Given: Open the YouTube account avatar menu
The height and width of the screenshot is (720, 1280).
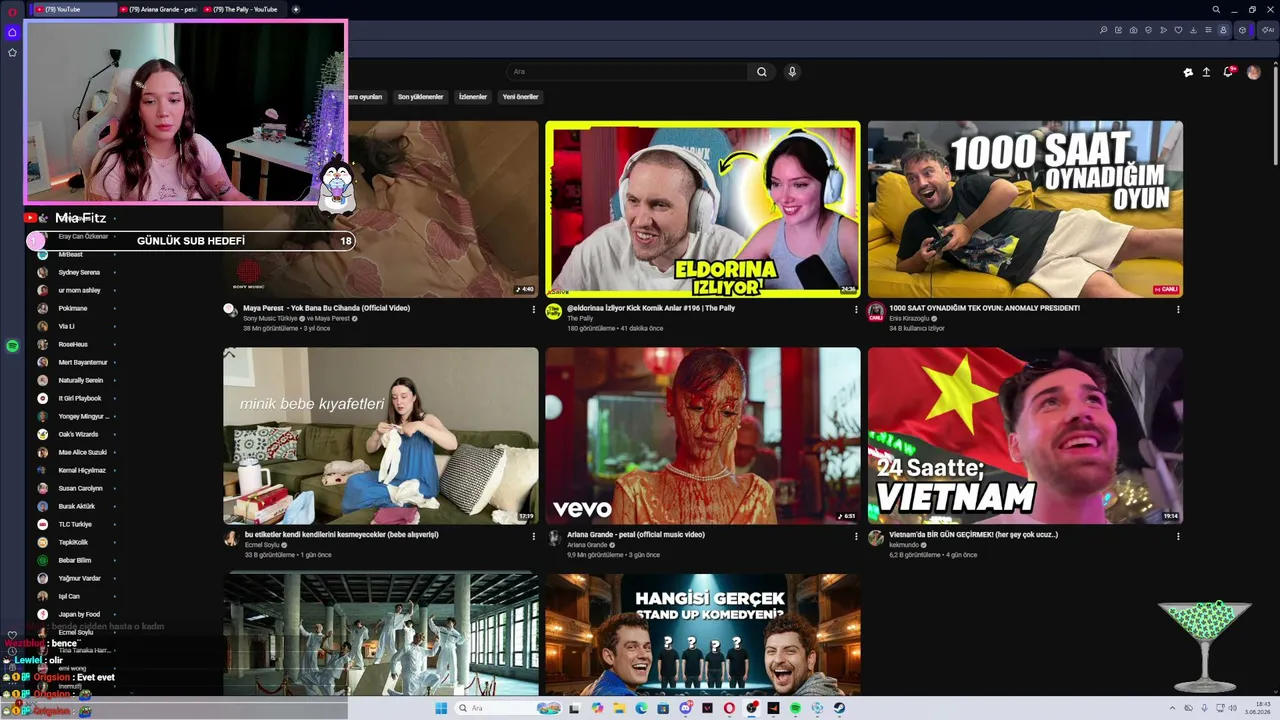Looking at the screenshot, I should 1254,72.
